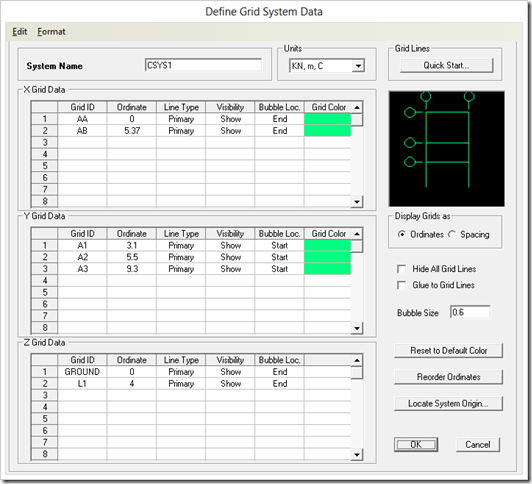532x484 pixels.
Task: Select Grid ID cell 'A1'
Action: pyautogui.click(x=82, y=245)
